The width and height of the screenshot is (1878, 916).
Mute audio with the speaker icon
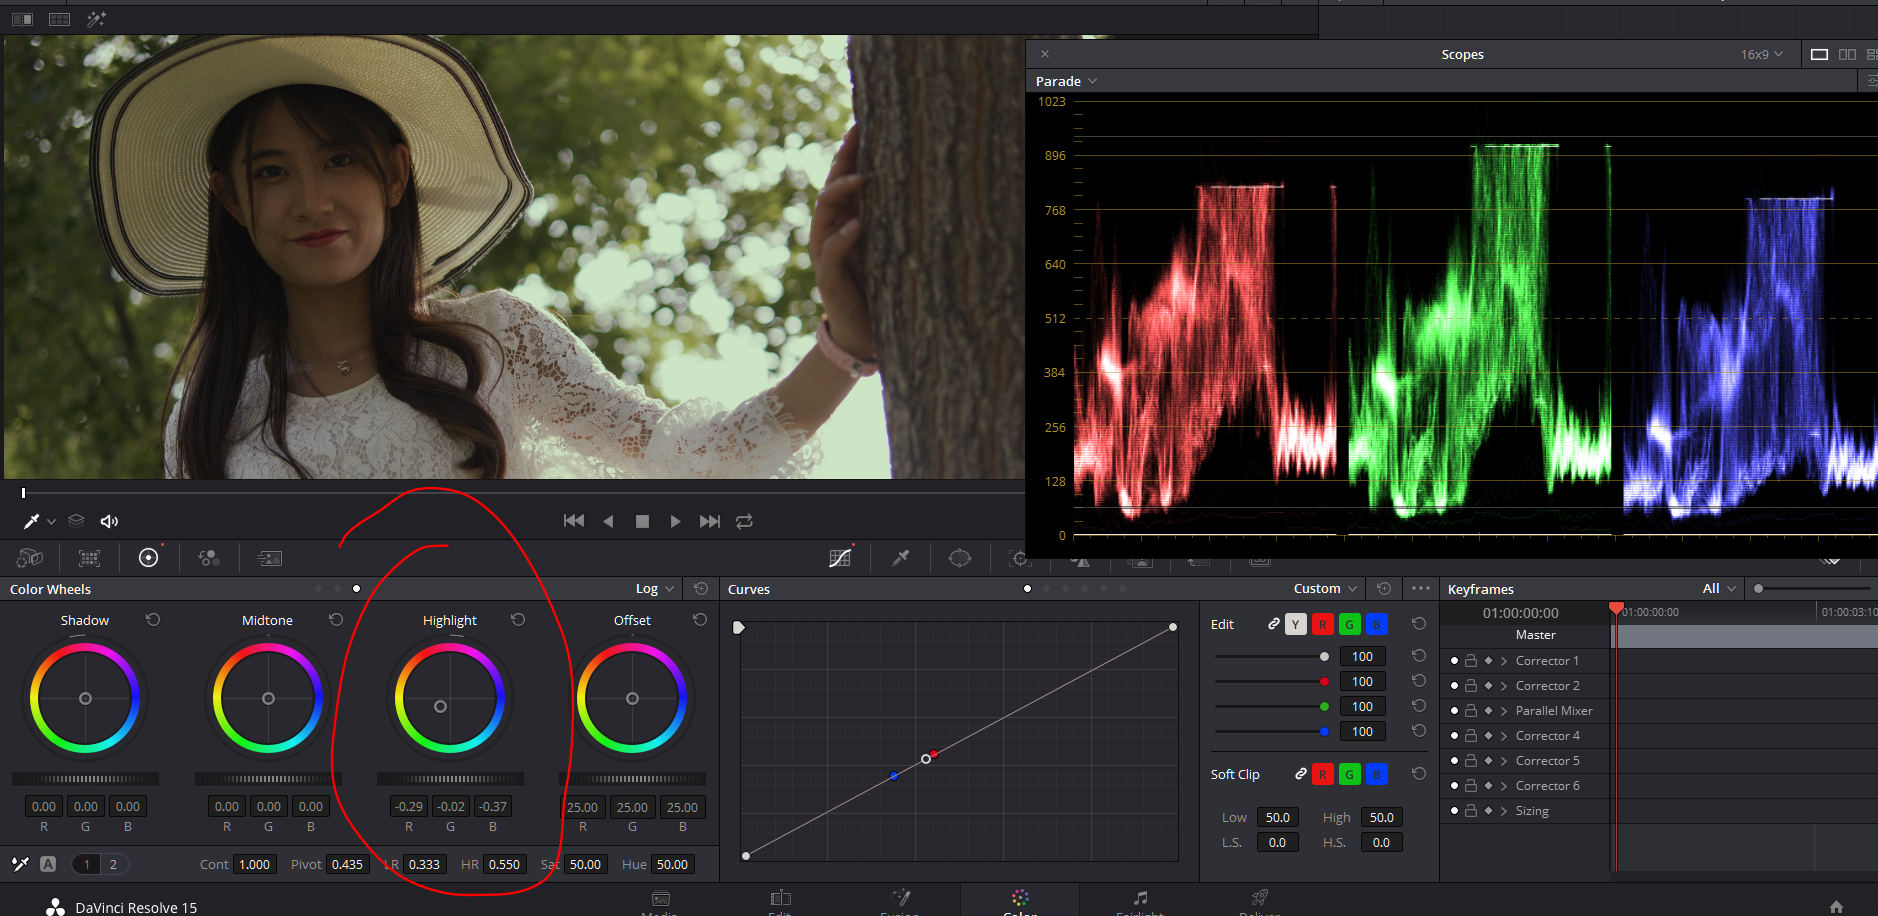(x=109, y=521)
